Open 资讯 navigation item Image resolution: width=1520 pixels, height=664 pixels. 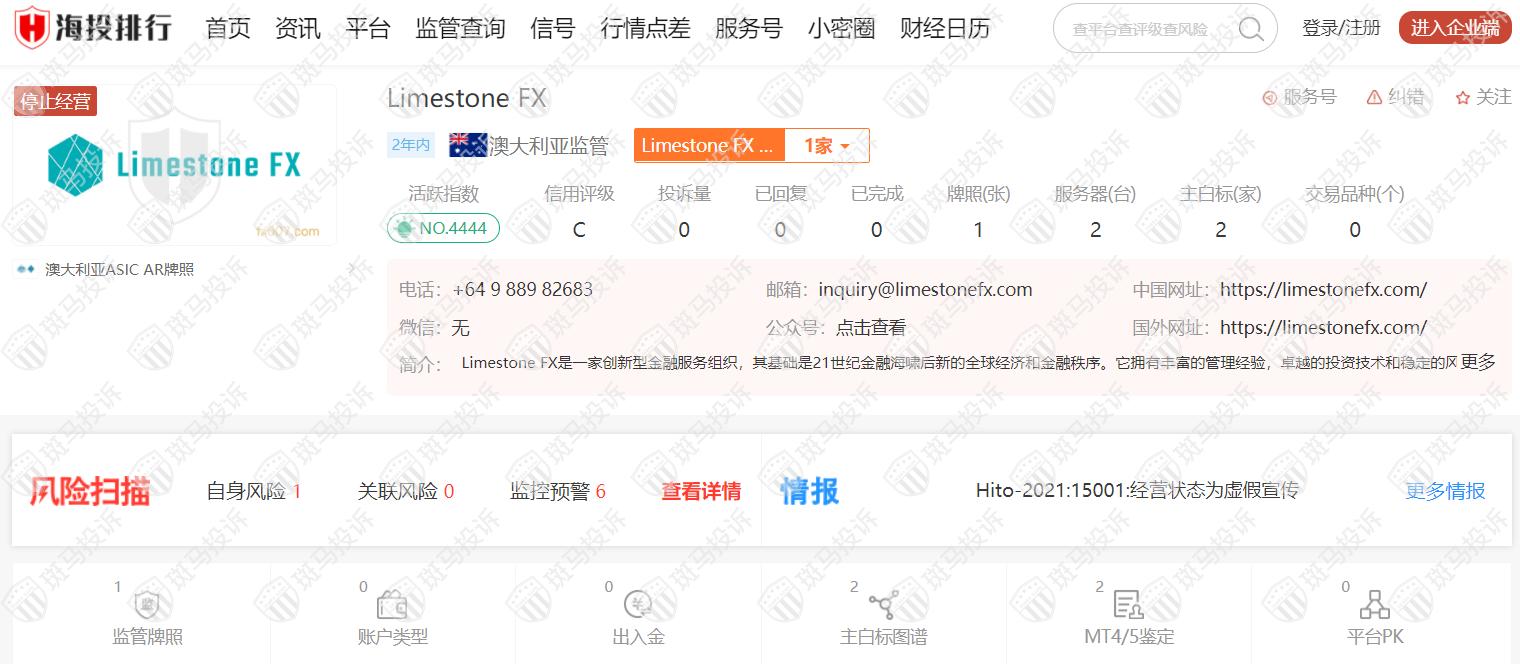(x=298, y=29)
